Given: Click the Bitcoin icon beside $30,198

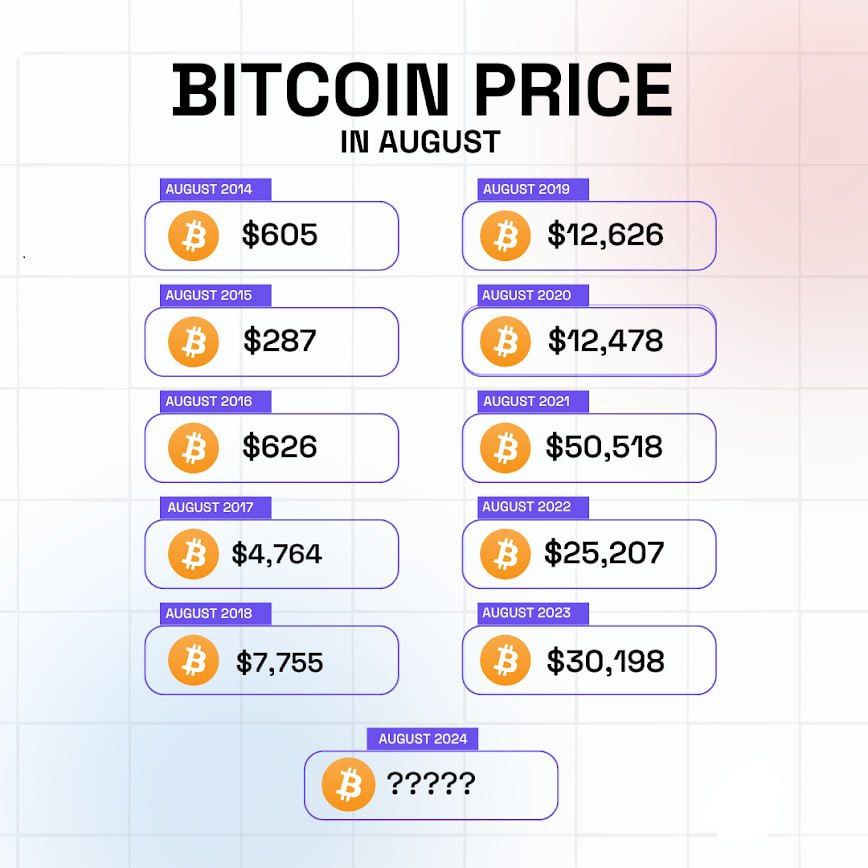Looking at the screenshot, I should (x=505, y=660).
